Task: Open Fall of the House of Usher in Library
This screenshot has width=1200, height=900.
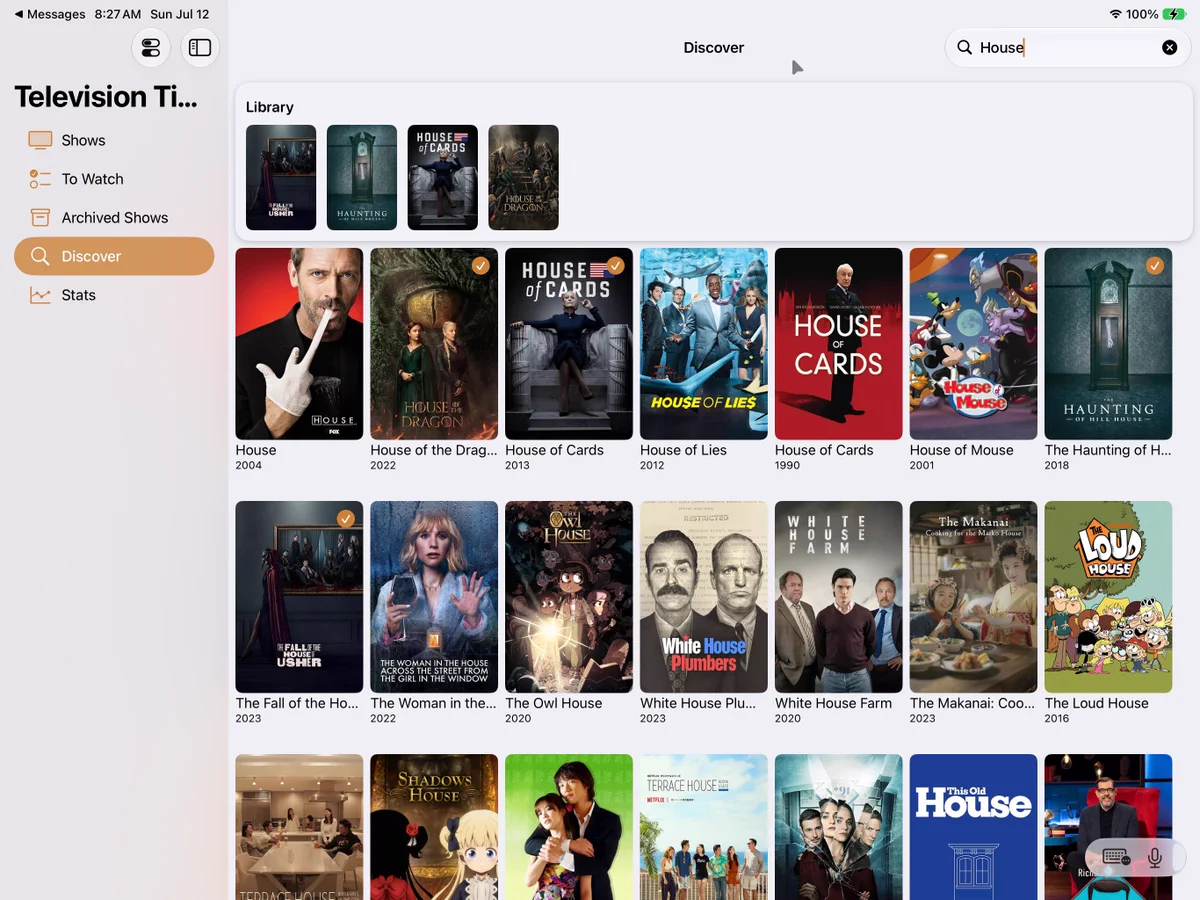Action: coord(281,177)
